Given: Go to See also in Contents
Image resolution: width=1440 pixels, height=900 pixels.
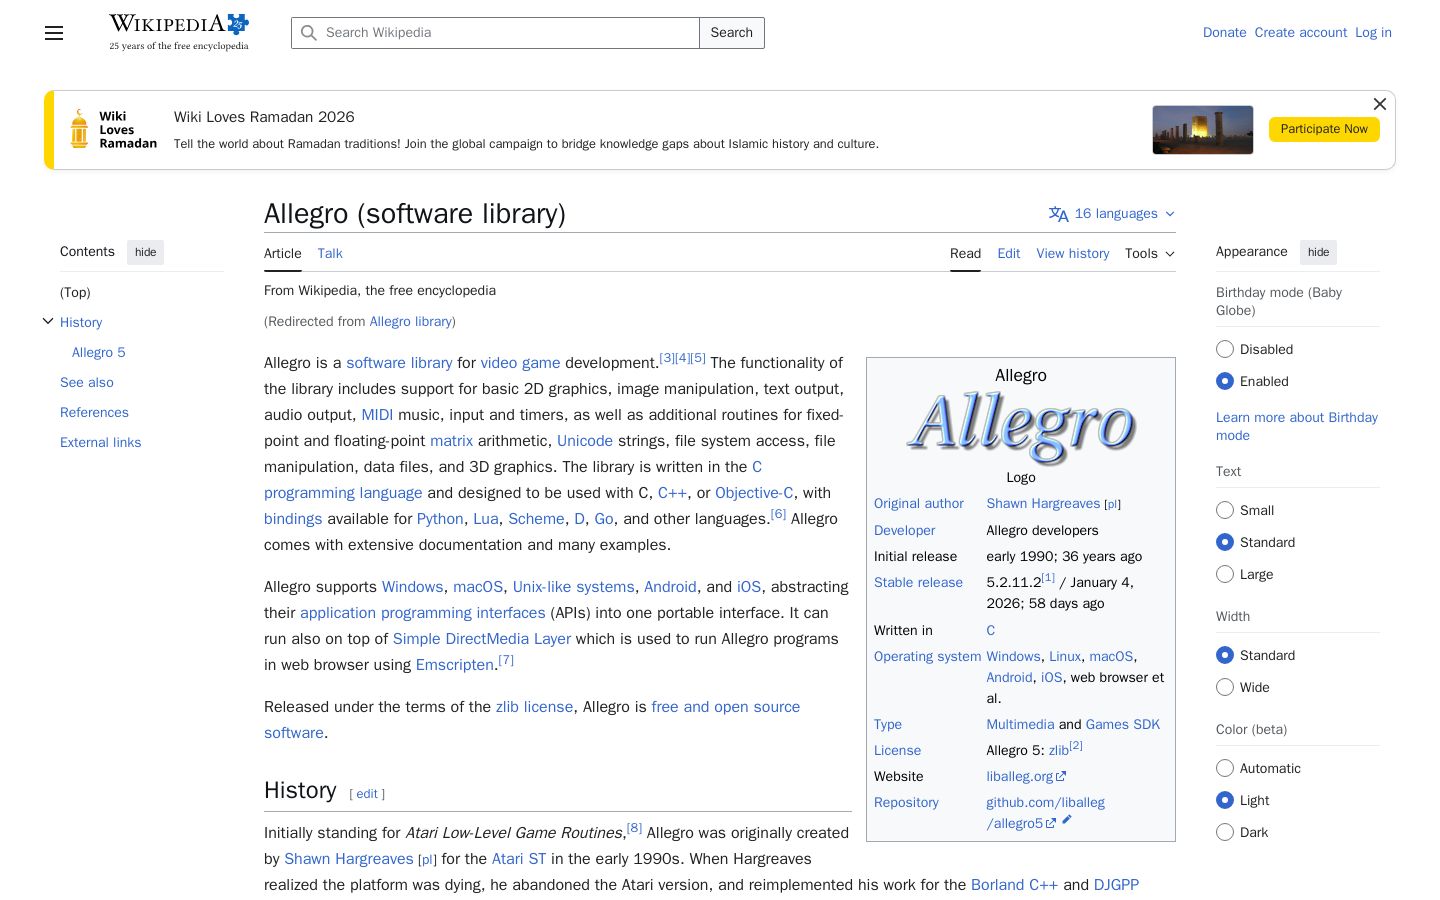Looking at the screenshot, I should [x=87, y=382].
